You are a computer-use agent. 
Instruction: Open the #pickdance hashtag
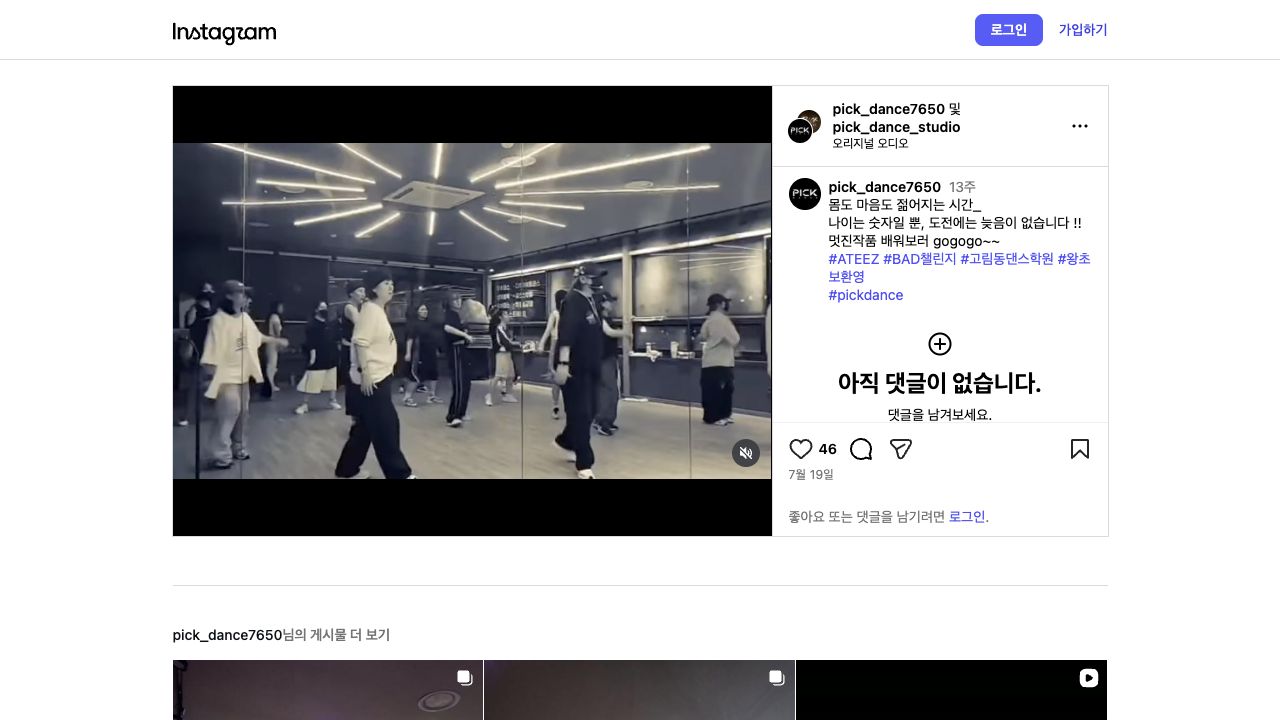866,295
